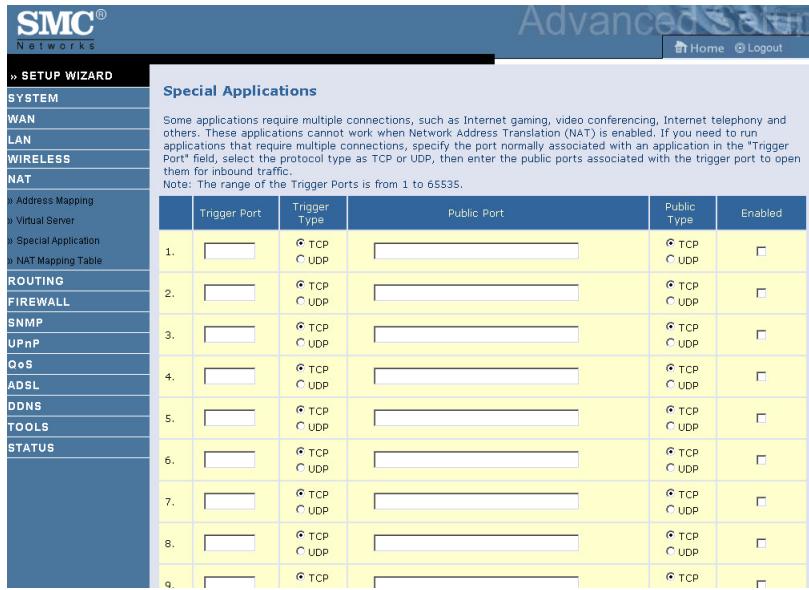Select UDP Public Type for row 6
The image size is (809, 590).
point(670,468)
